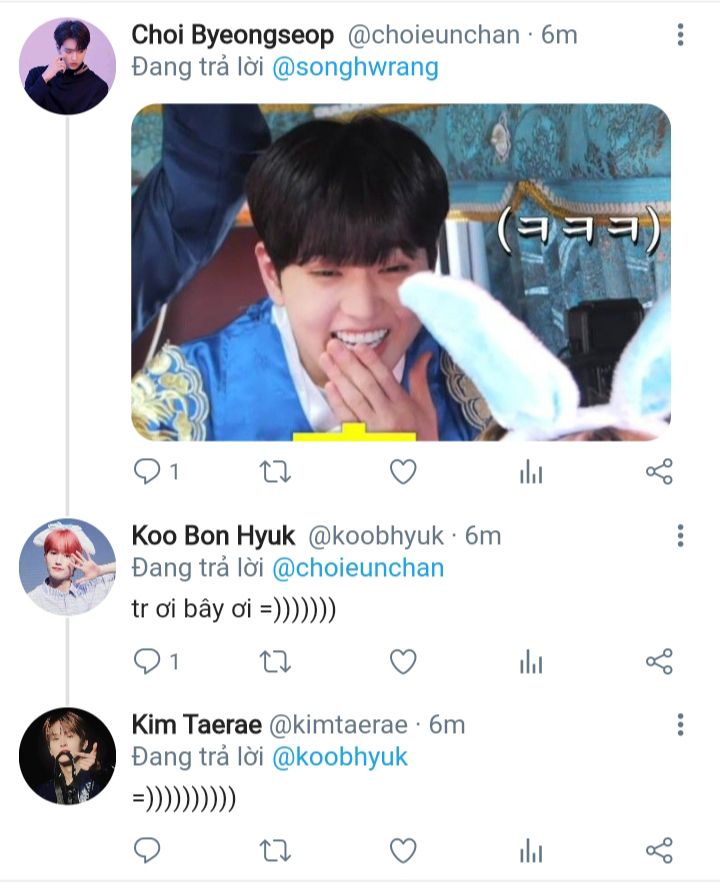This screenshot has height=888, width=720.
Task: Open more options for Koo Bon Hyuk's tweet
Action: [x=680, y=536]
